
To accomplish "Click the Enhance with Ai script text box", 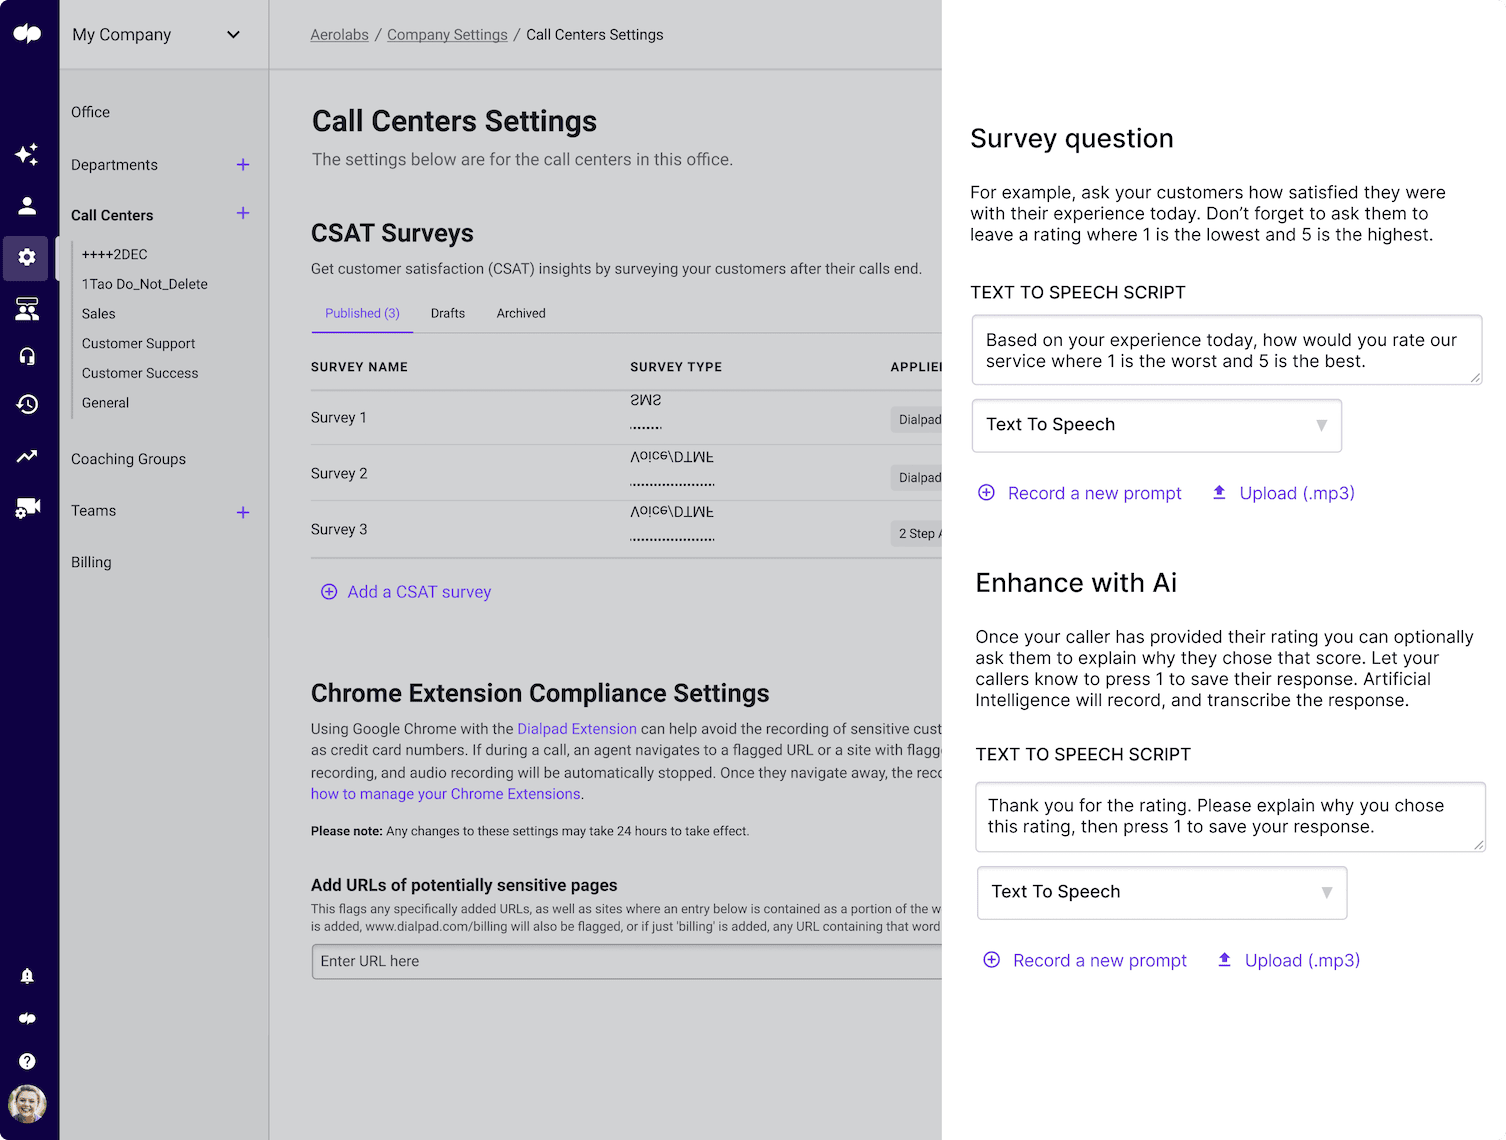I will (x=1230, y=817).
